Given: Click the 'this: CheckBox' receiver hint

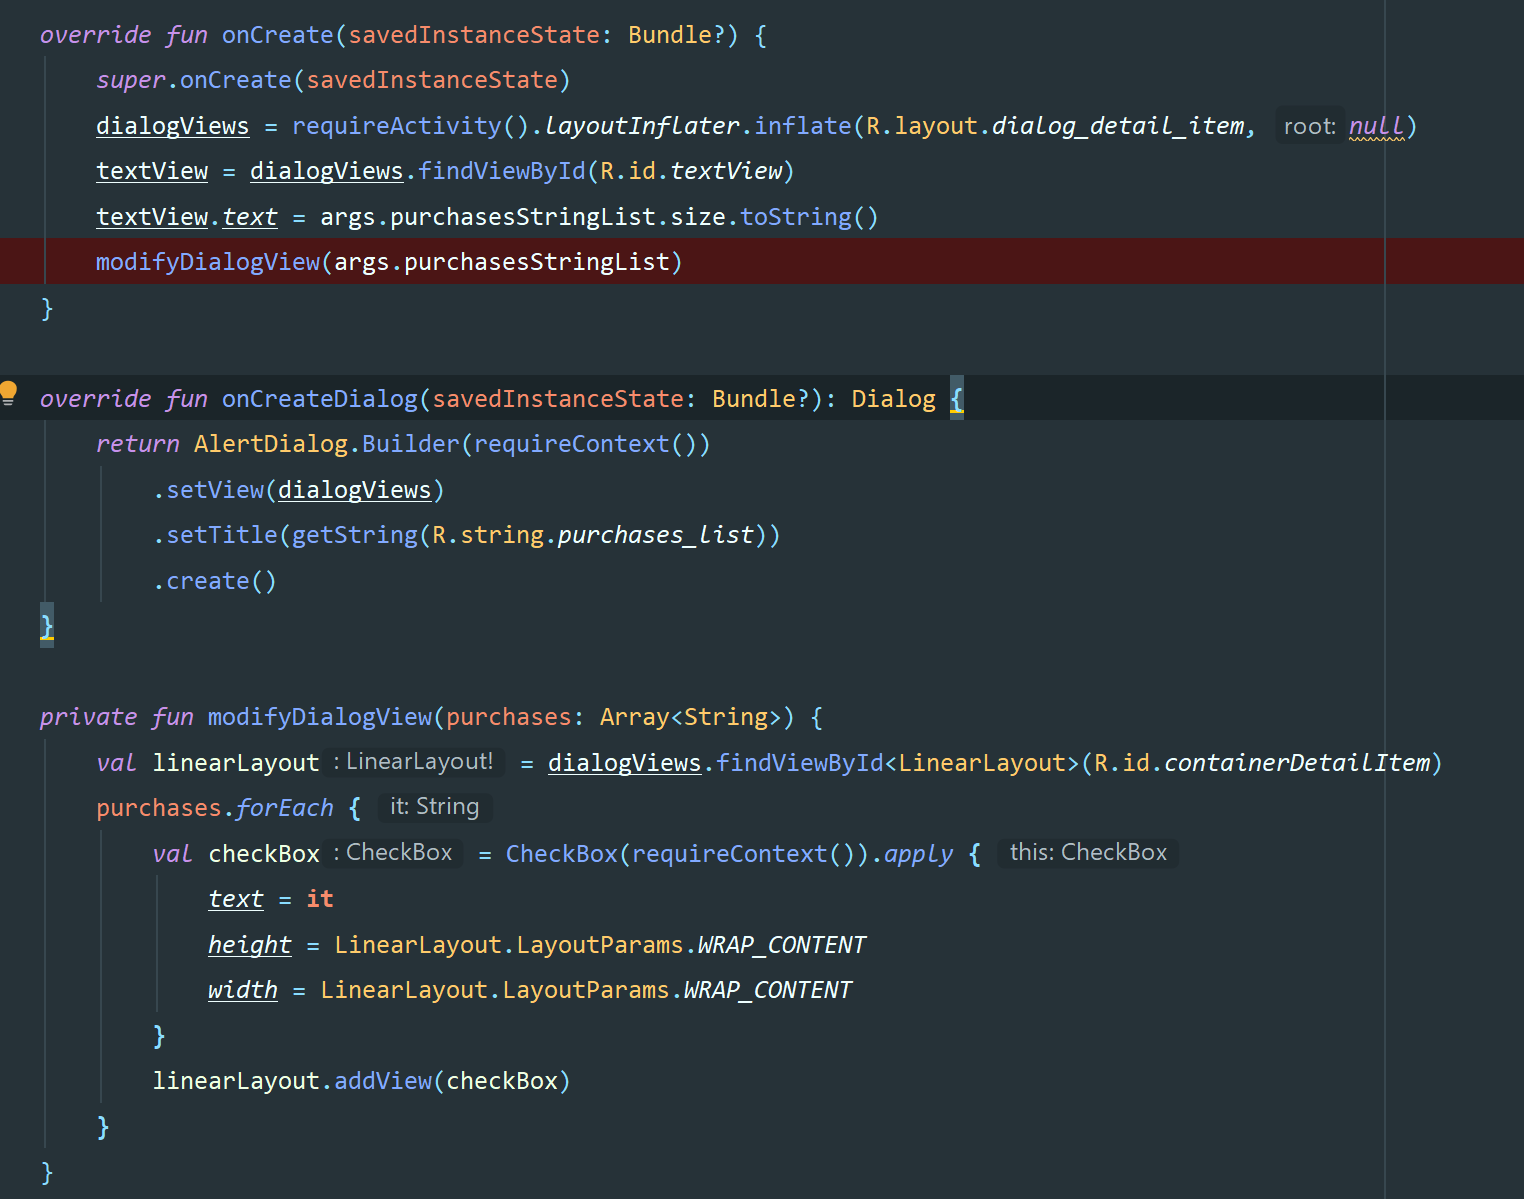Looking at the screenshot, I should click(1088, 853).
